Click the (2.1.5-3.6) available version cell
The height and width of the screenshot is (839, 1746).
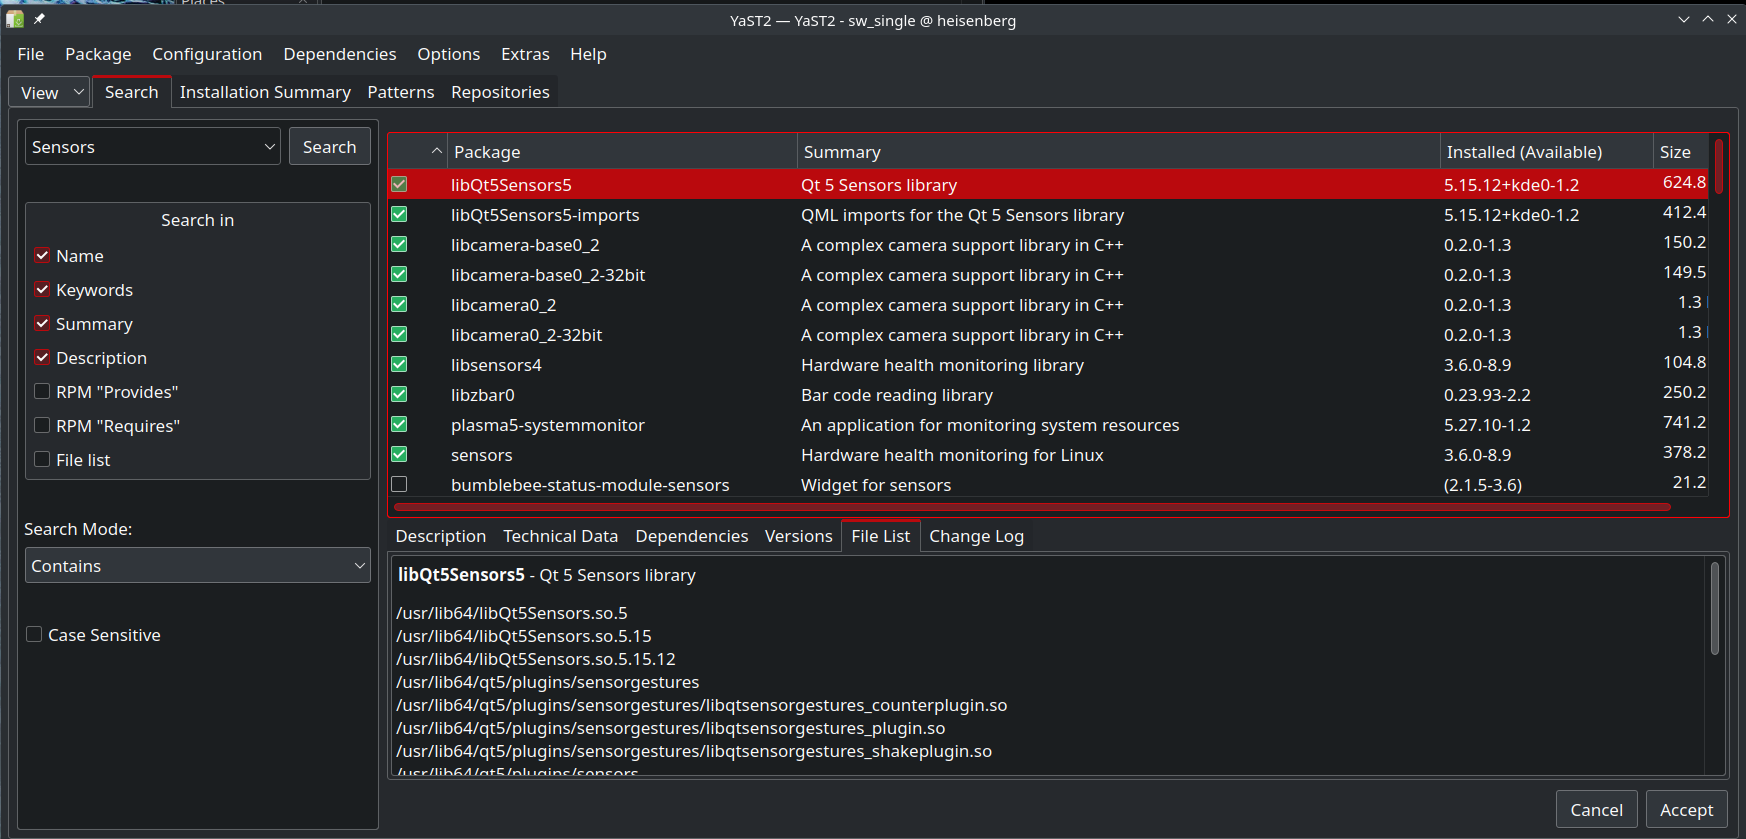click(1483, 485)
